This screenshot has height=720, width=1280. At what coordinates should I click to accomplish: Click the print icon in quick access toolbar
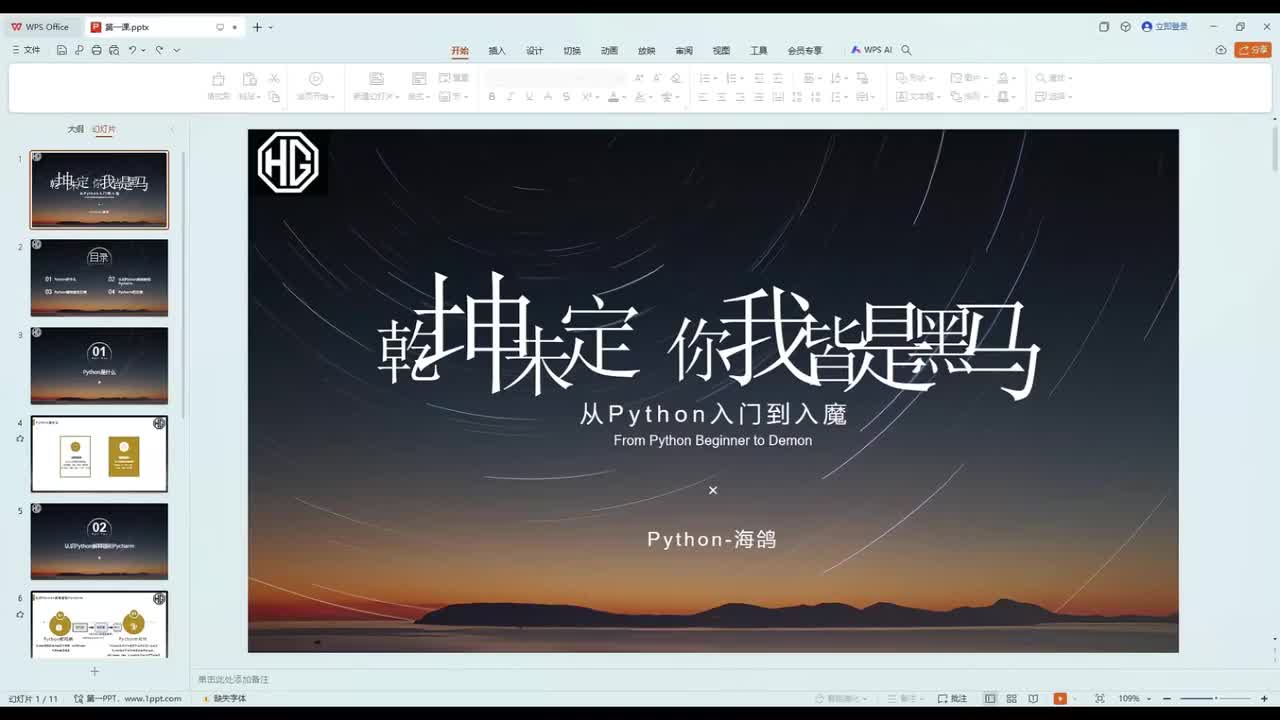click(96, 50)
